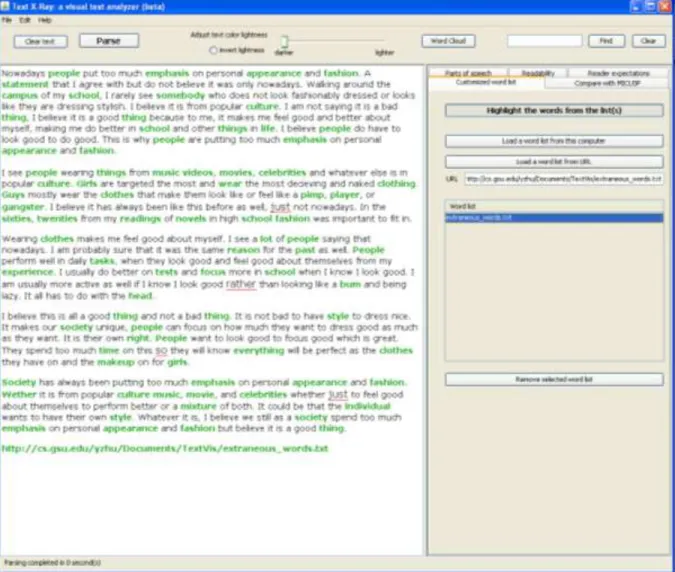Open the File menu
Viewport: 675px width, 572px height.
pos(6,20)
